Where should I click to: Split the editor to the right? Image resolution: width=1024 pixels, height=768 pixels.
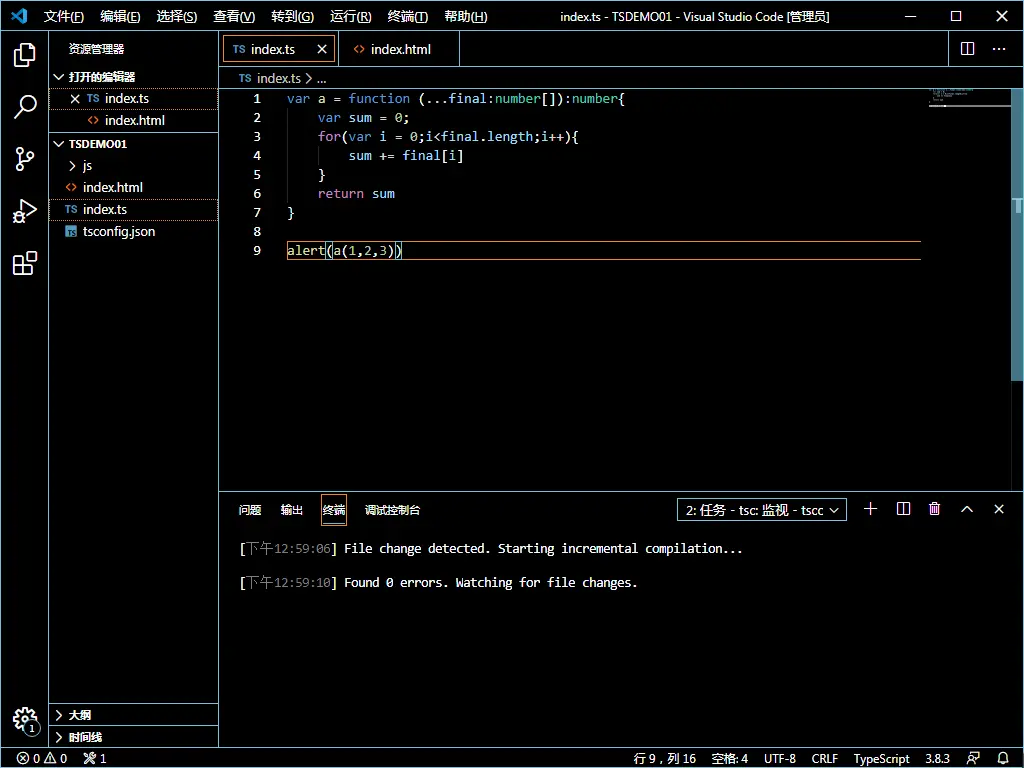(x=967, y=49)
